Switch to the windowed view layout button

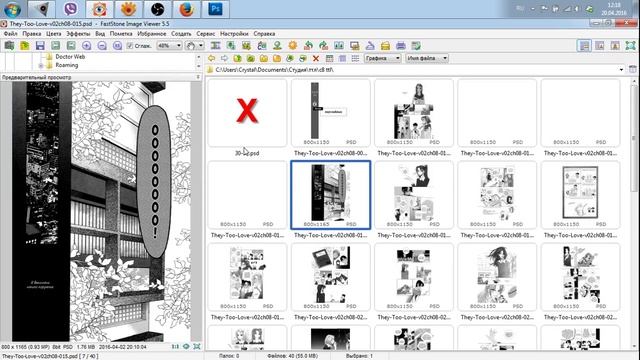tap(600, 46)
